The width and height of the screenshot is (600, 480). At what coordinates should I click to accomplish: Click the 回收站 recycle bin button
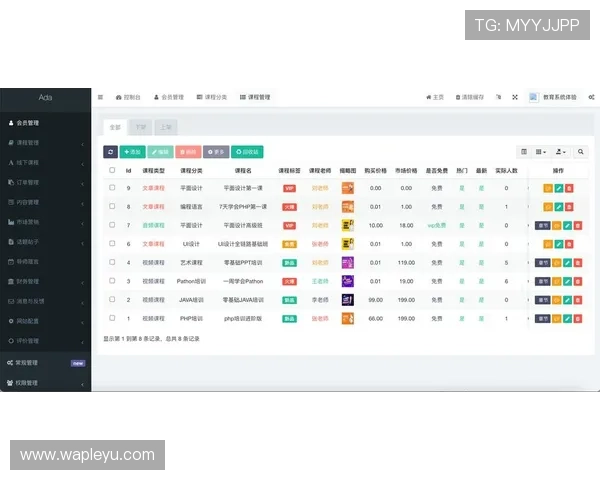pos(247,152)
